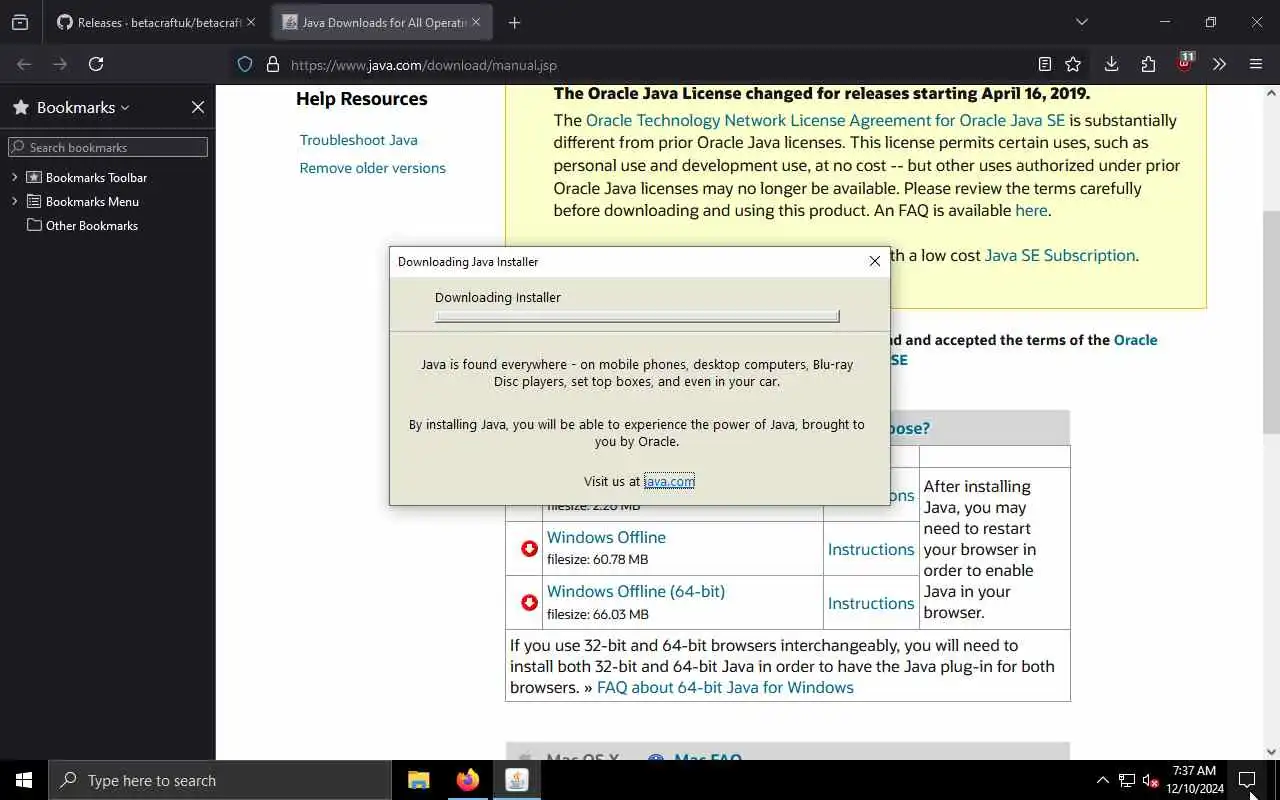Screen dimensions: 1280x800
Task: Click the Search bookmarks field
Action: 108,147
